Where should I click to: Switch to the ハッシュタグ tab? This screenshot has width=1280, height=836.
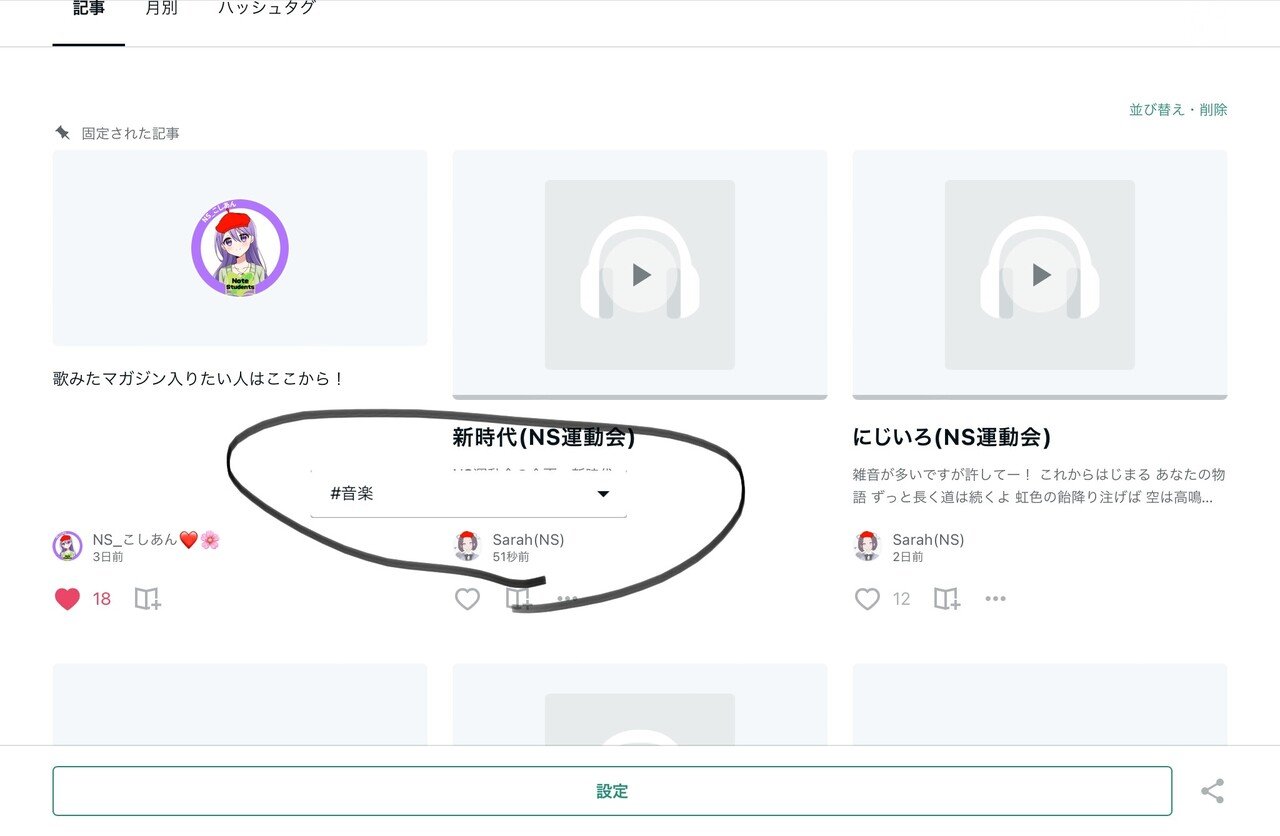(265, 8)
